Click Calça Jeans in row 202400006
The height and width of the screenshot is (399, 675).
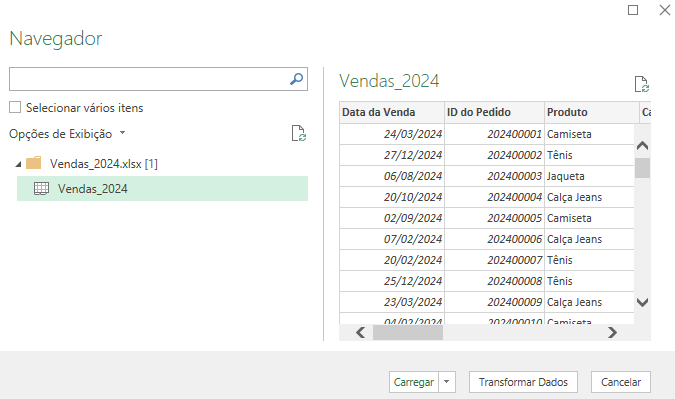(x=589, y=239)
